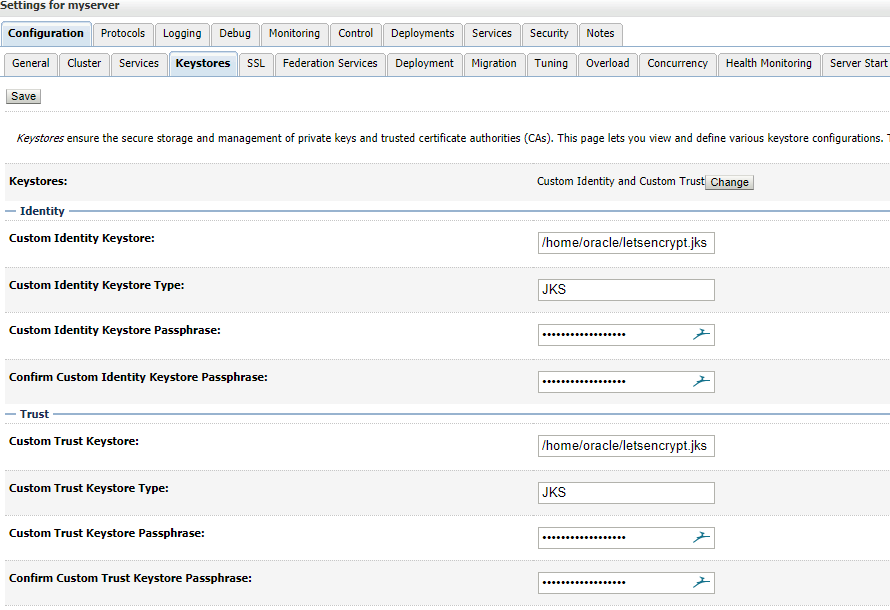Open the Health Monitoring sub-tab
The image size is (890, 610).
[x=768, y=64]
